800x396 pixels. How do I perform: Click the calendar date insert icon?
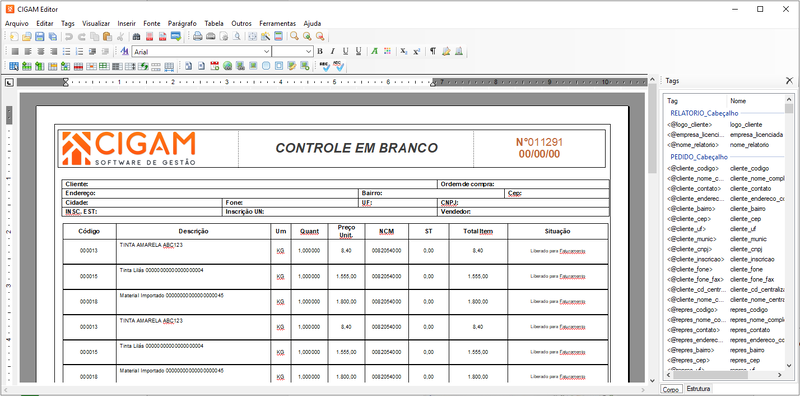[215, 66]
